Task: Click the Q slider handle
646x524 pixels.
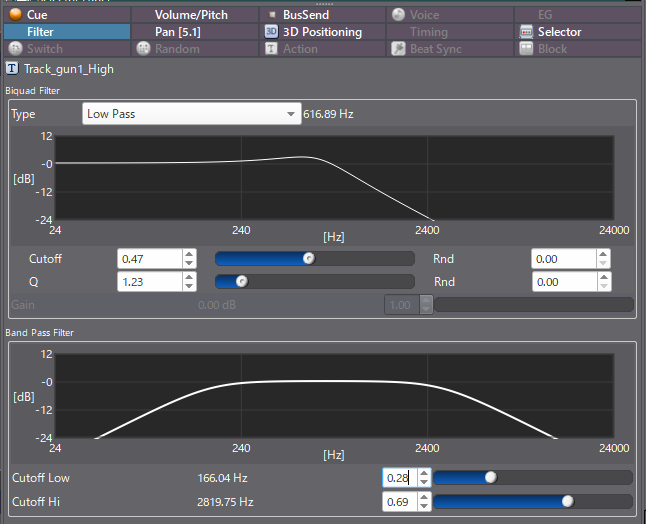Action: tap(242, 281)
